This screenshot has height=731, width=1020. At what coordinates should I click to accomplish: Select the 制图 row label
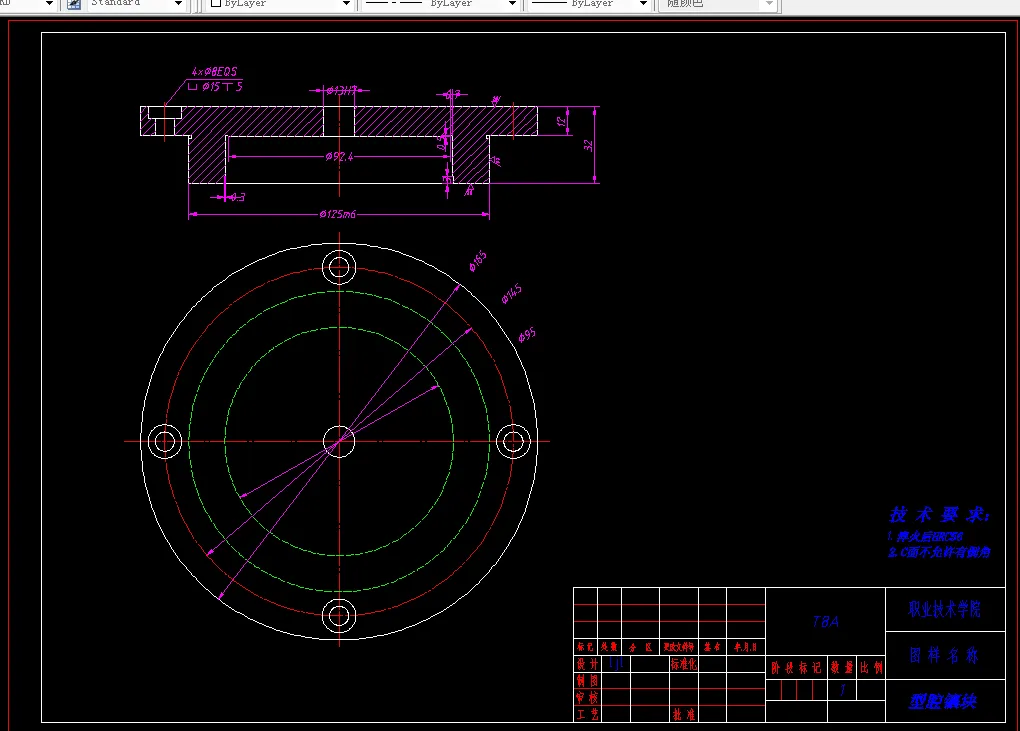pos(587,681)
